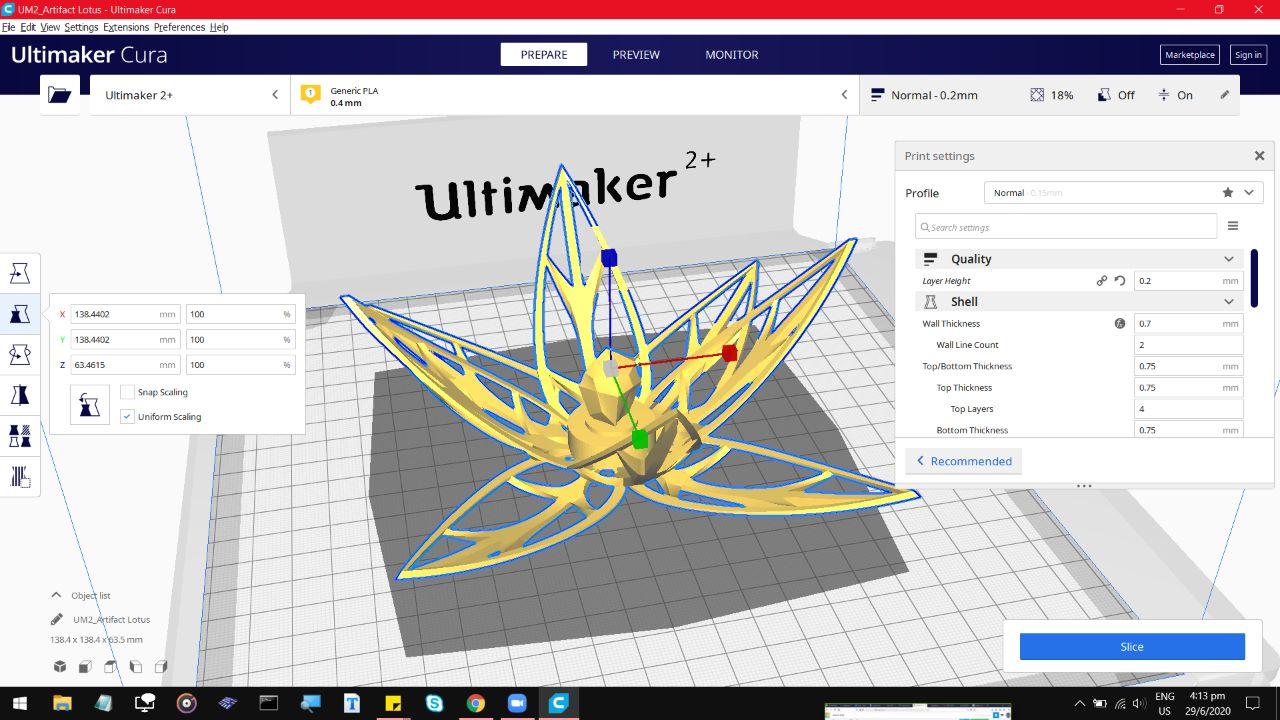This screenshot has height=720, width=1280.
Task: Open file with the folder icon
Action: [60, 95]
